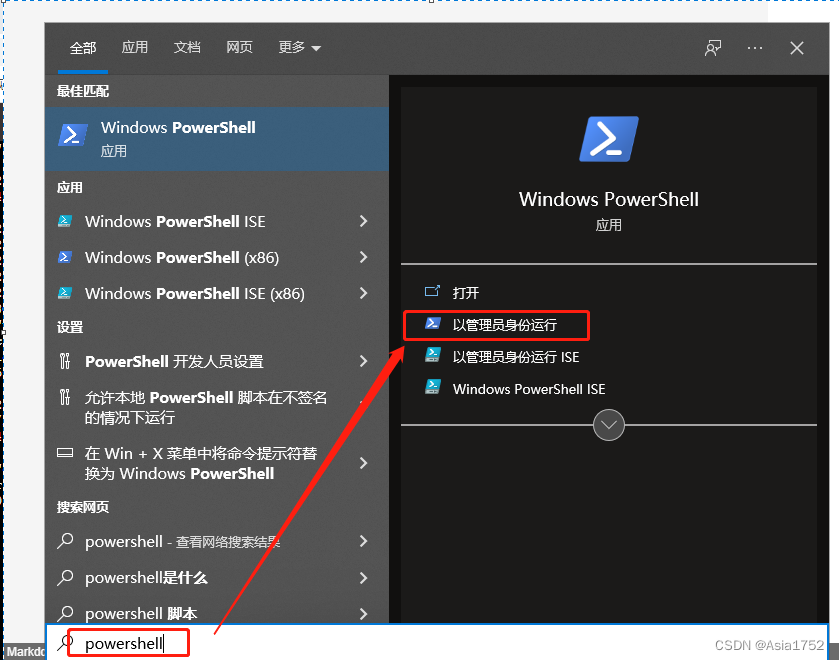
Task: Click the Windows PowerShell ISE result icon
Action: tap(65, 221)
